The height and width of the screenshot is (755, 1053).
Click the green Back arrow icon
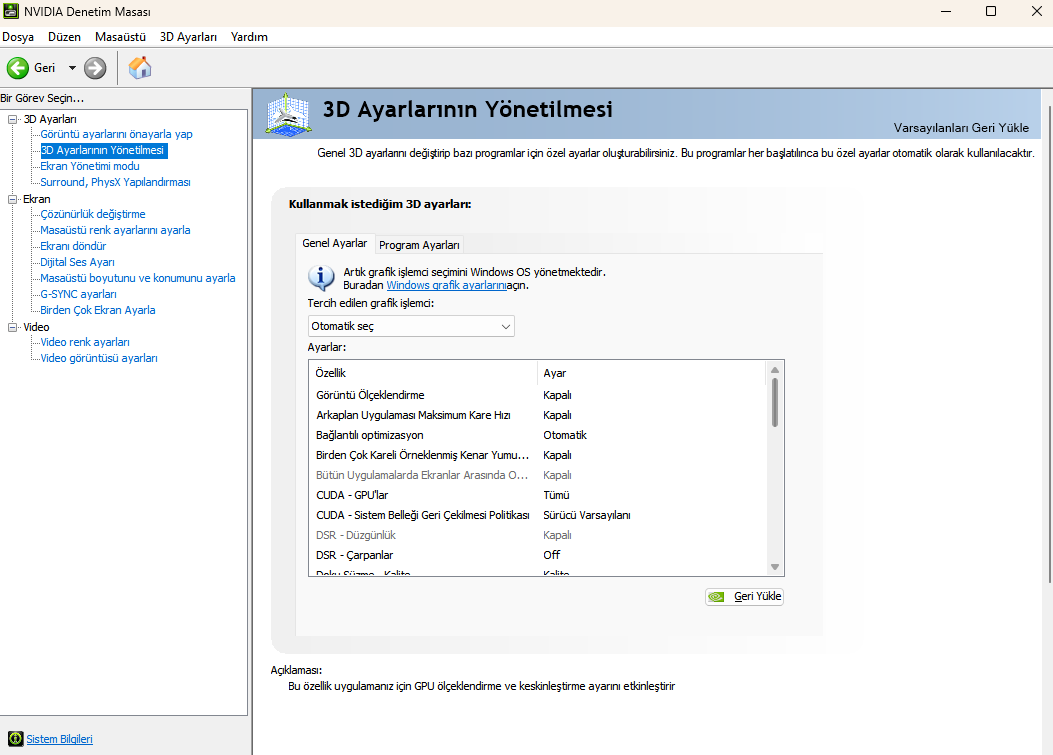pyautogui.click(x=18, y=68)
